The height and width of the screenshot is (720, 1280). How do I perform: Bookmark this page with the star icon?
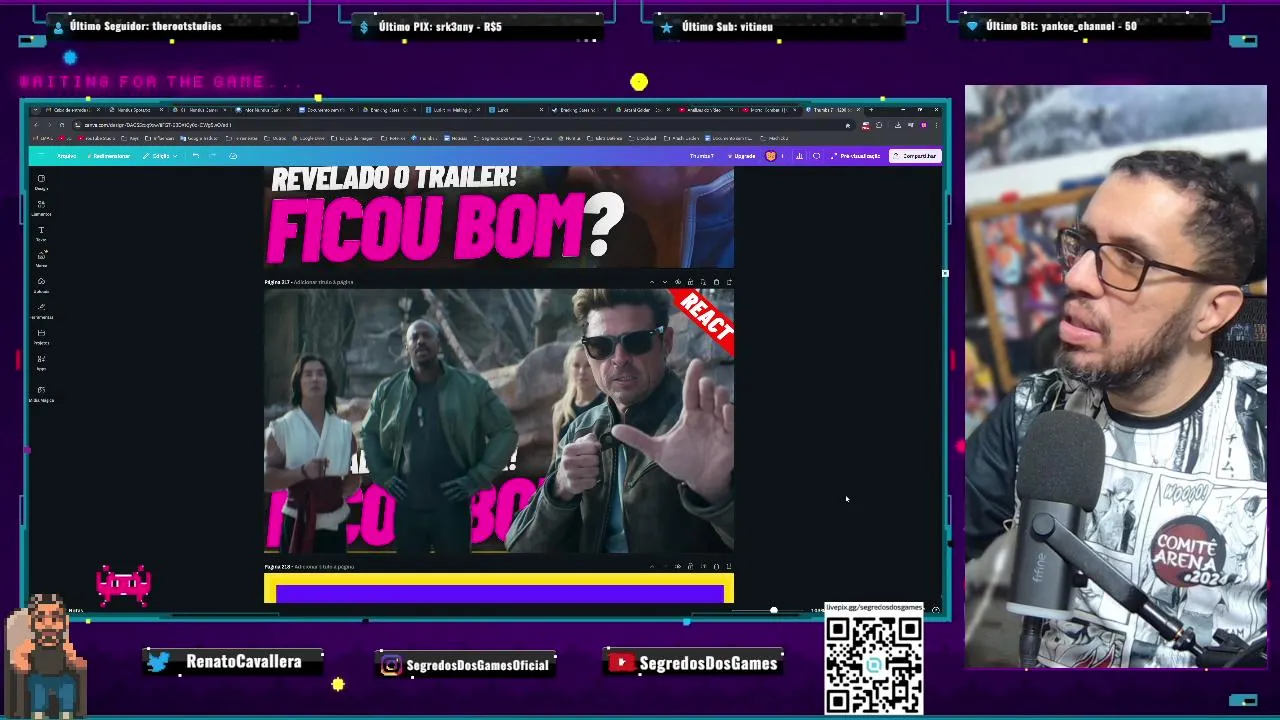coord(848,125)
